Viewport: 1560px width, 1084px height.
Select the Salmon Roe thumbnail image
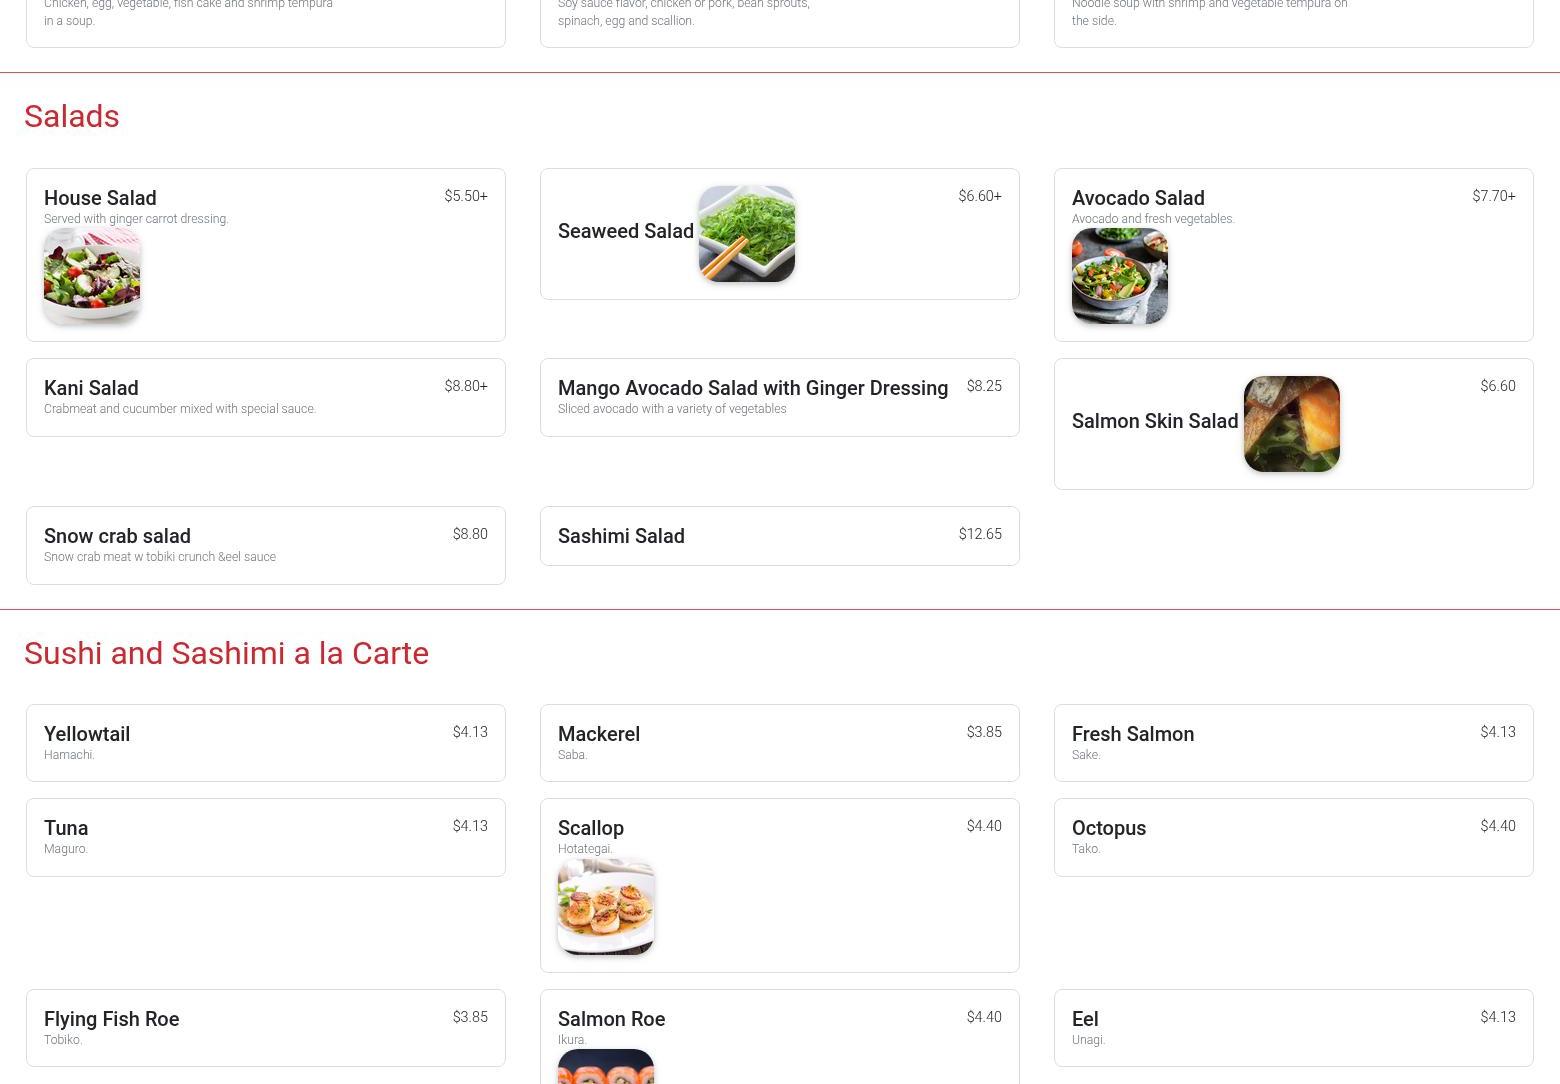(606, 1067)
